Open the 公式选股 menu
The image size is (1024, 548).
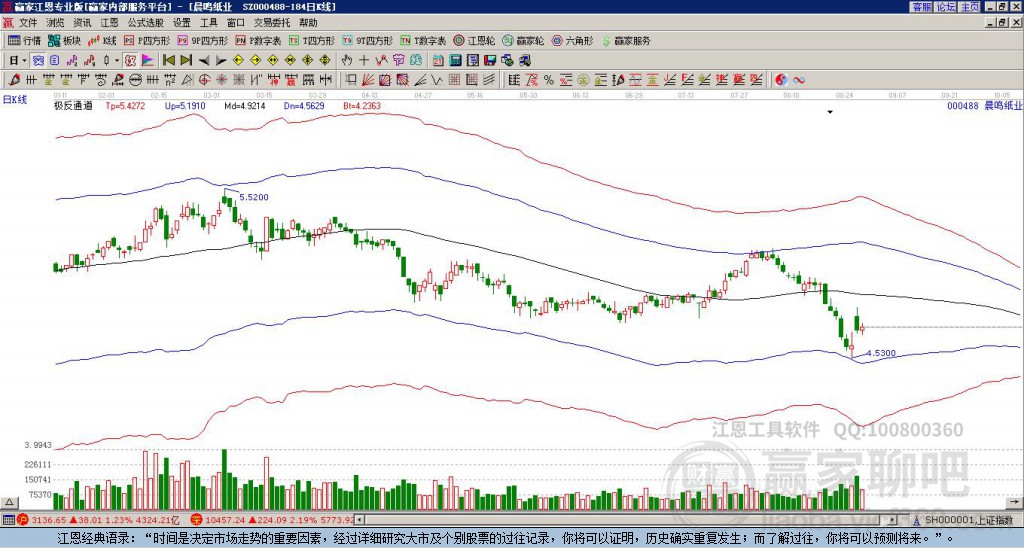[146, 23]
